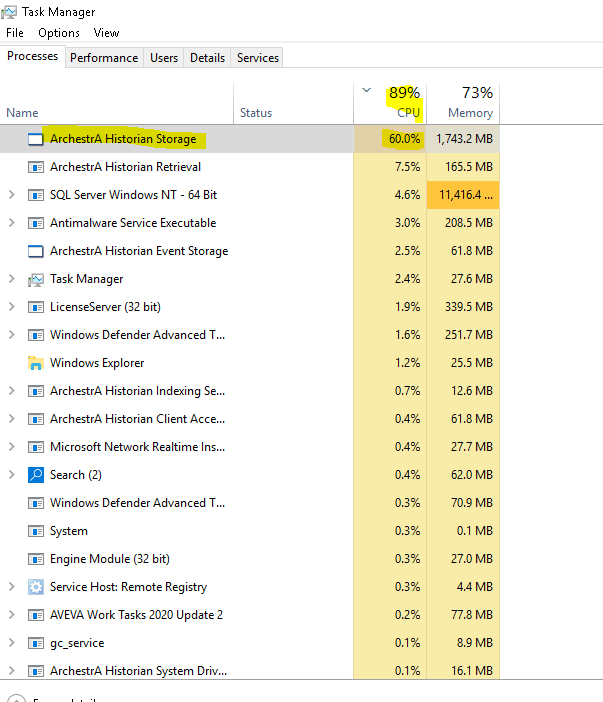
Task: Select the ArchestrA Historian Retrieval process name
Action: tap(125, 167)
